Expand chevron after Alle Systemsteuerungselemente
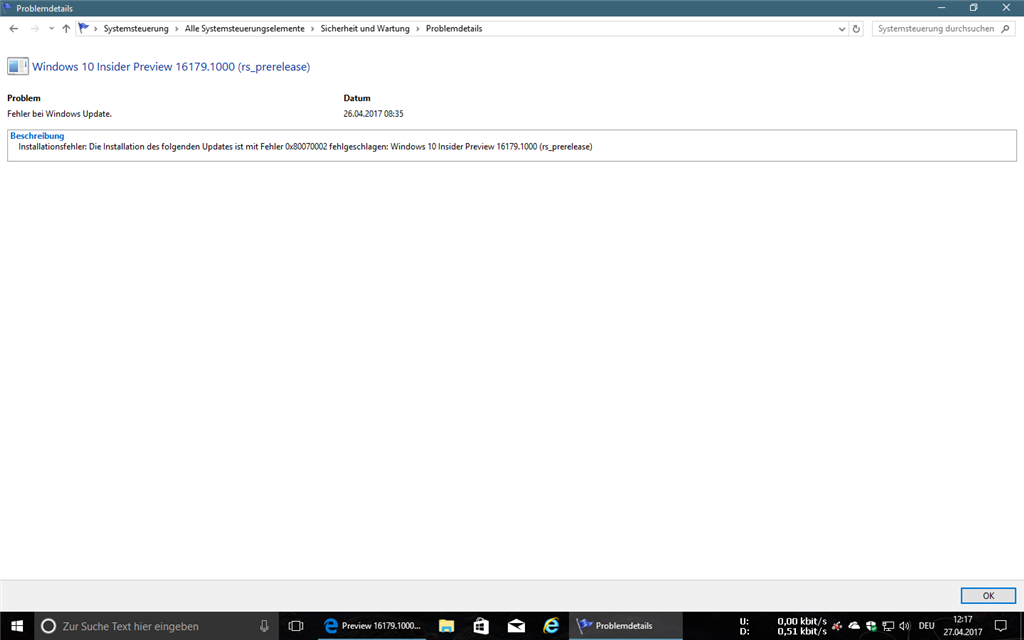1024x640 pixels. [312, 29]
